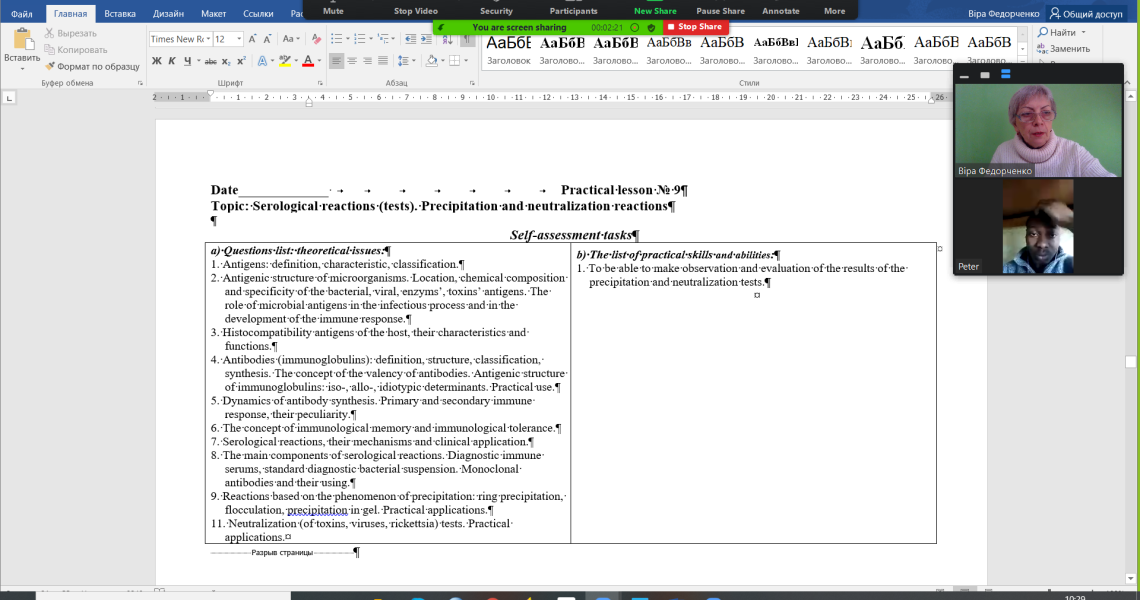The image size is (1140, 600).
Task: Copy selection with Копировать
Action: coord(76,49)
